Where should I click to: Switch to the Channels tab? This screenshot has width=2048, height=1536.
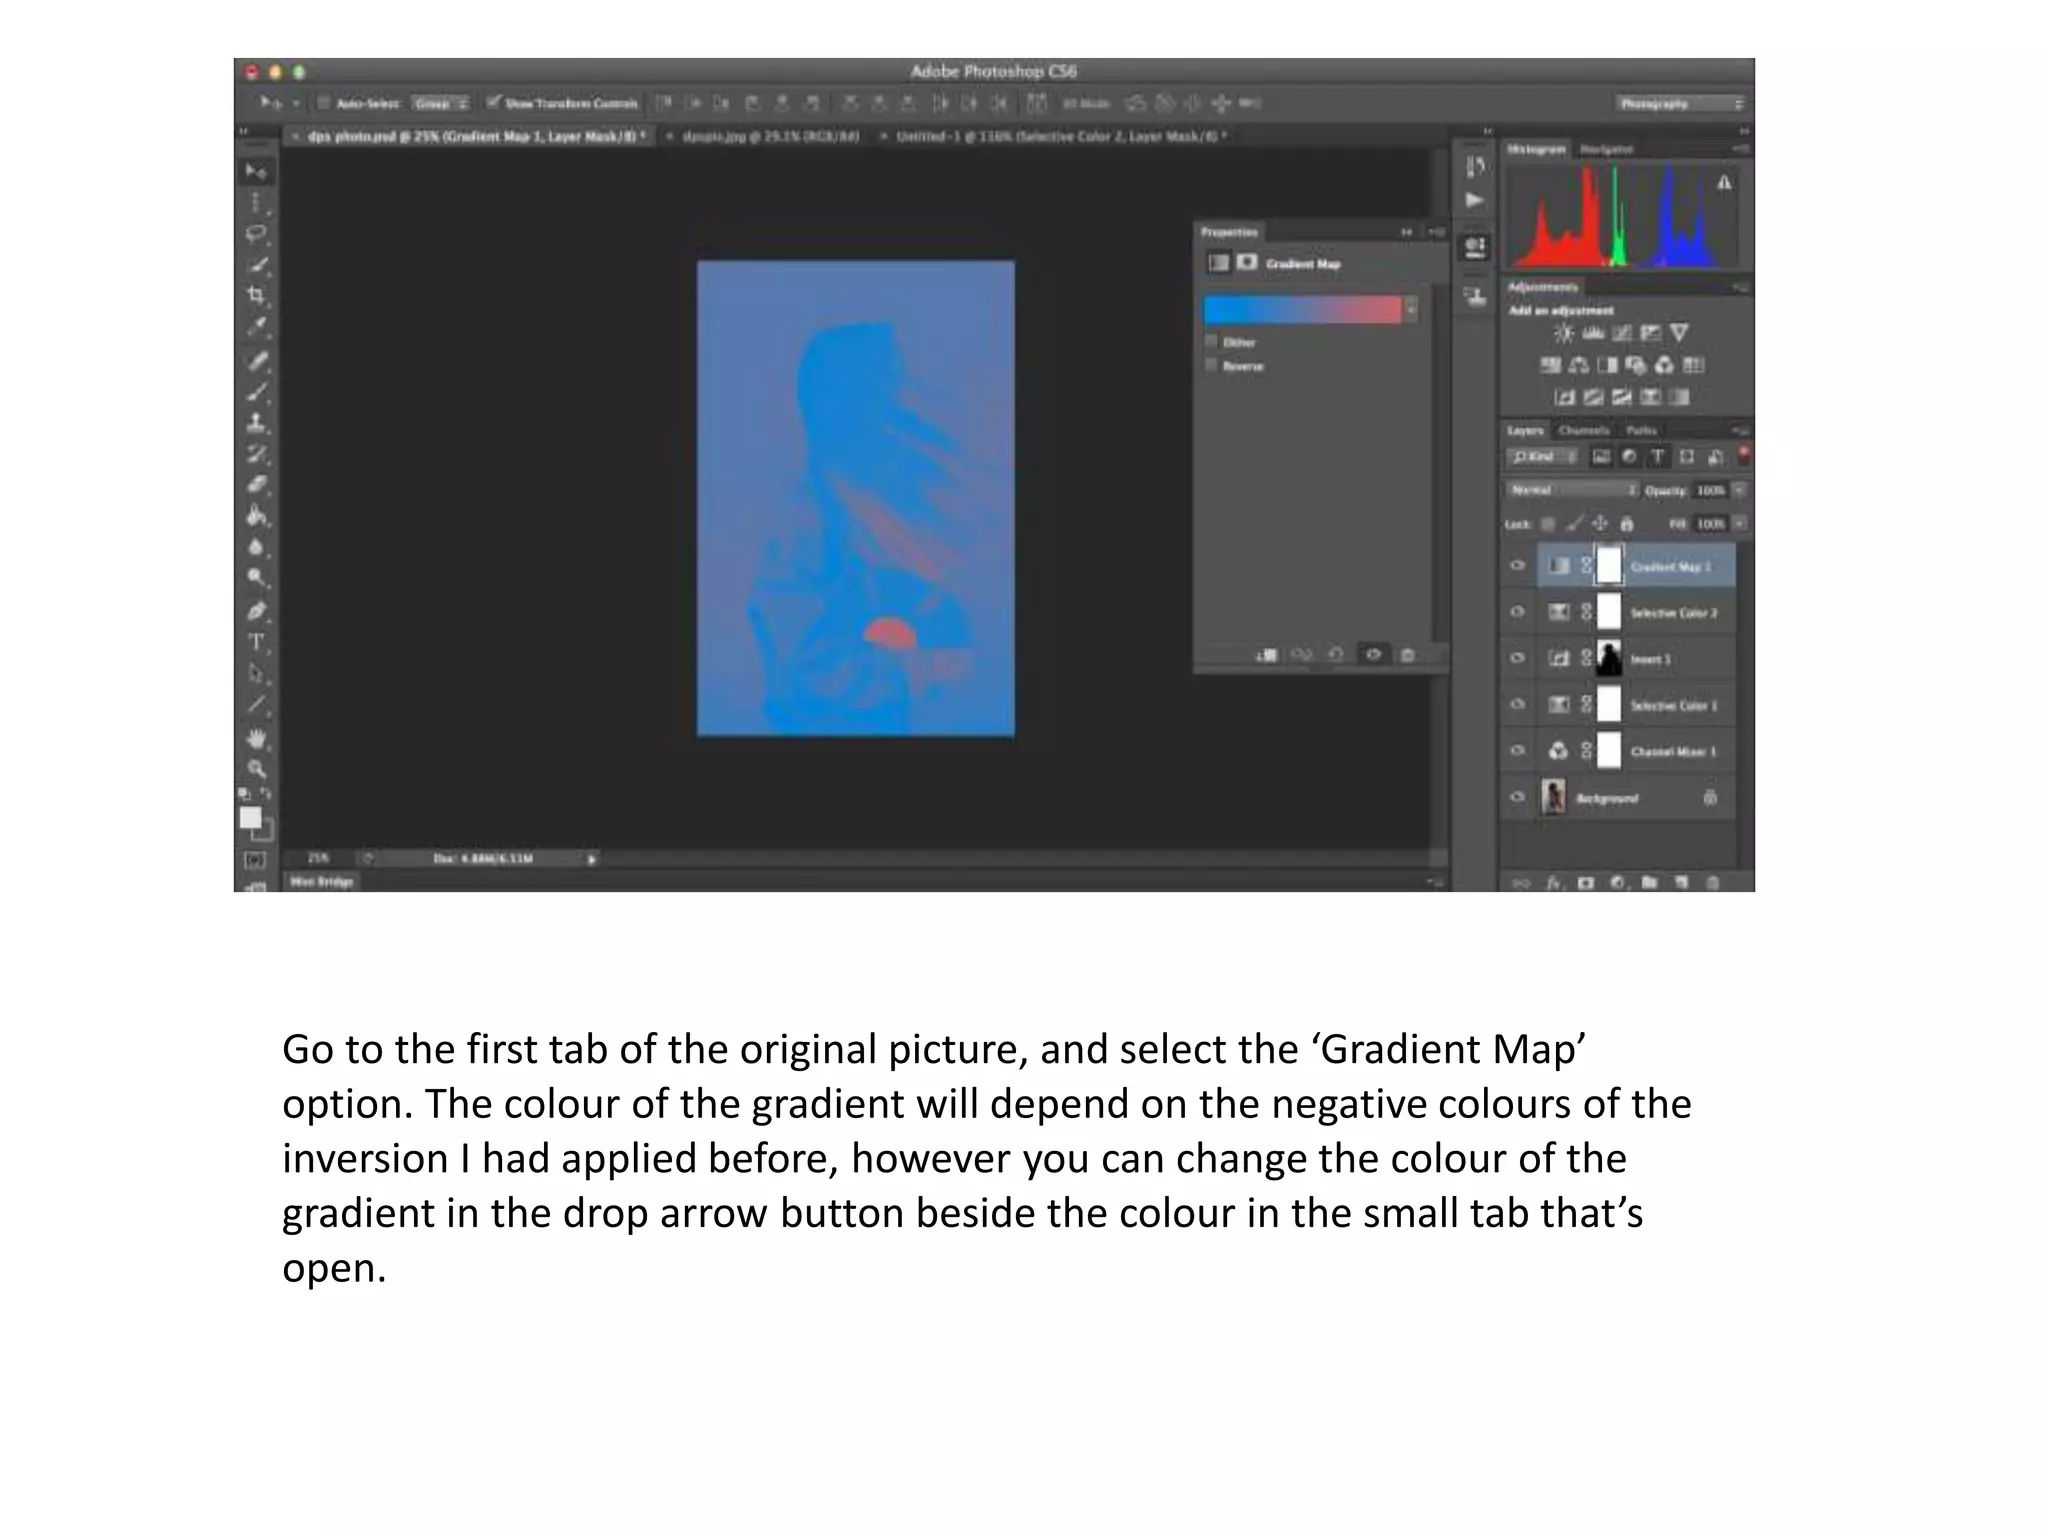(1584, 431)
